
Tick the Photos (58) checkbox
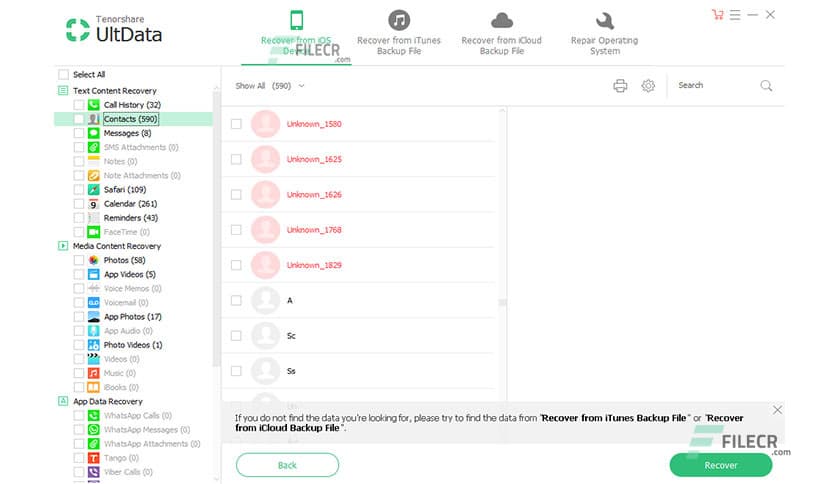coord(79,260)
